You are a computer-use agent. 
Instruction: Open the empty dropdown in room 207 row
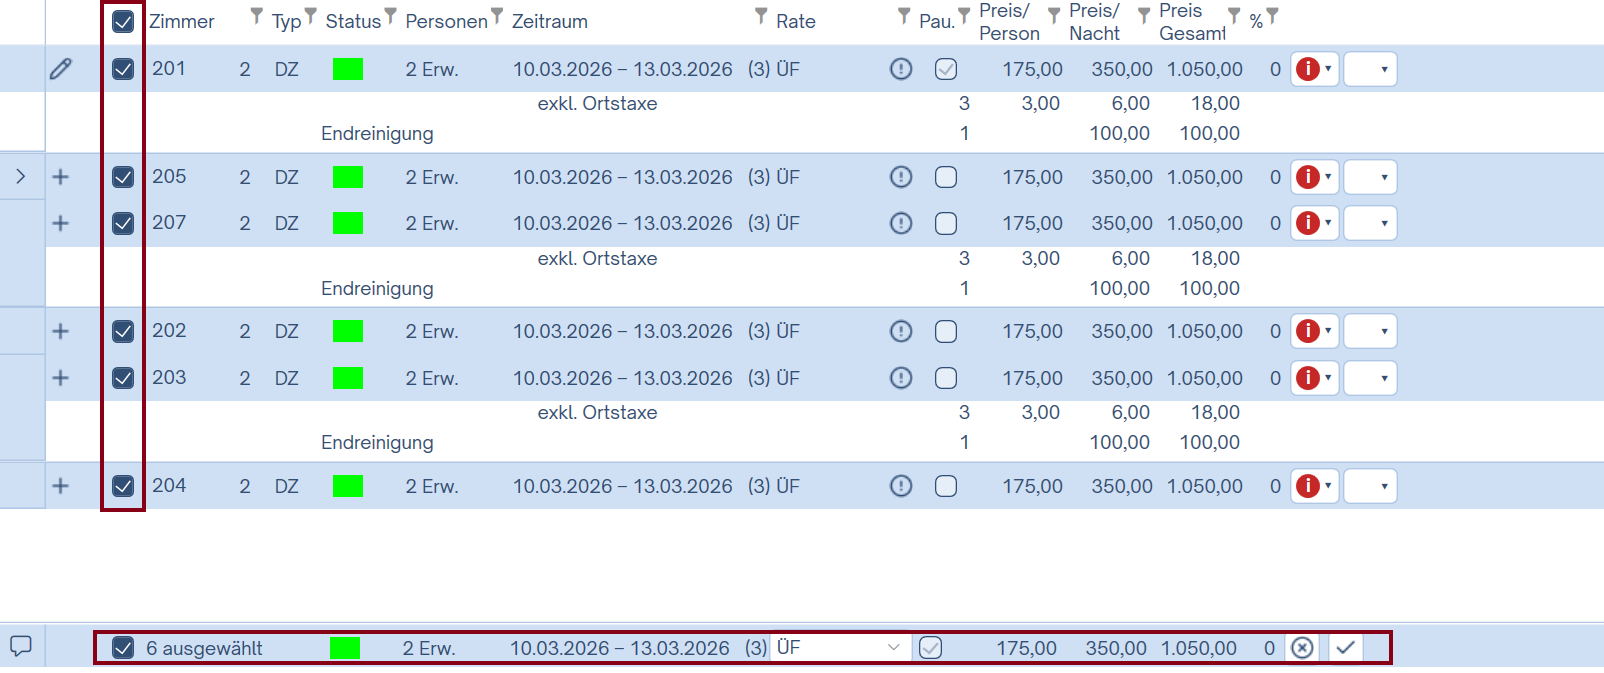pyautogui.click(x=1370, y=223)
